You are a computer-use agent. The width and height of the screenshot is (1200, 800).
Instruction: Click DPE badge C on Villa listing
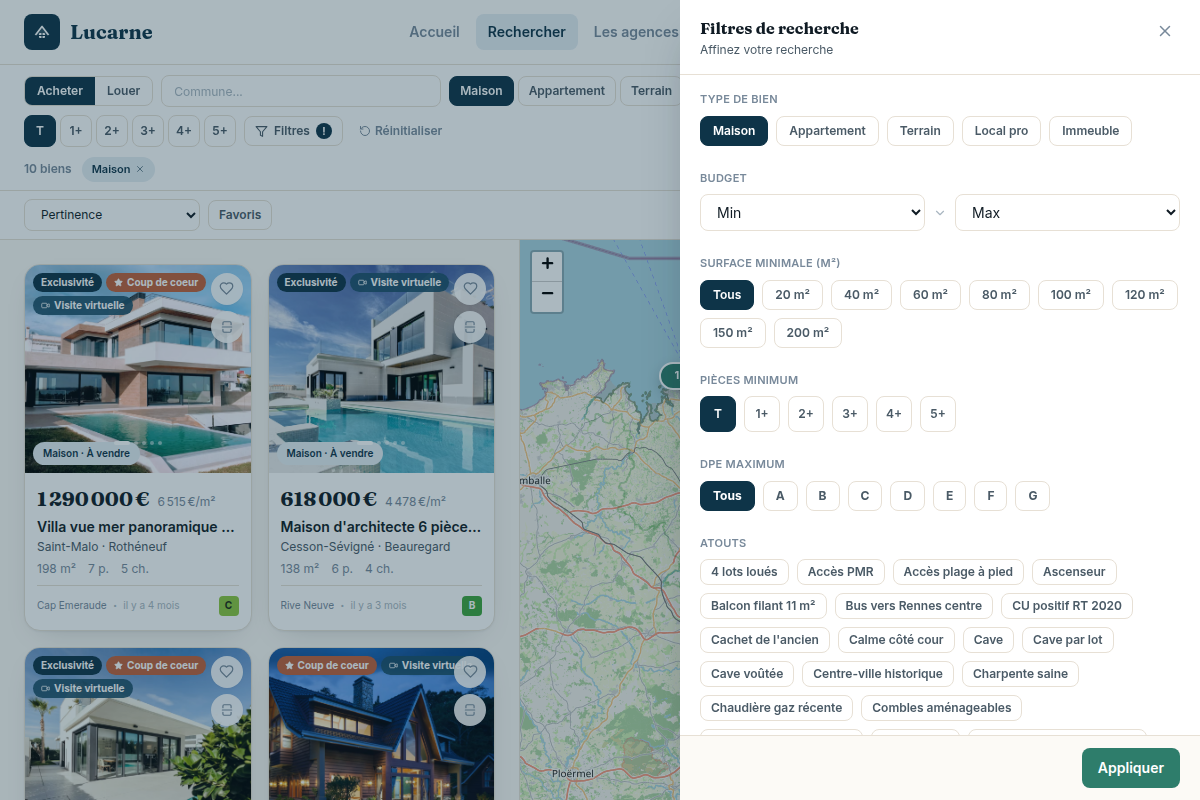(229, 605)
